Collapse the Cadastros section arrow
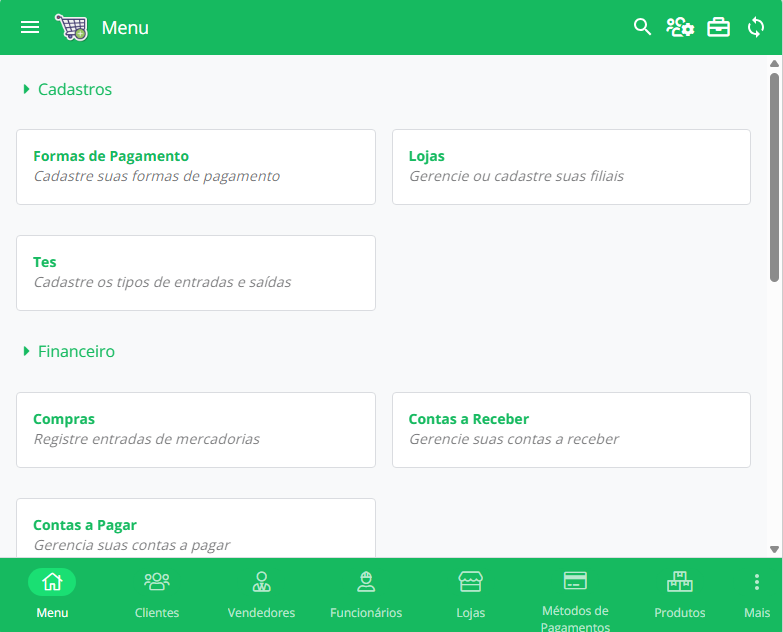783x632 pixels. (26, 89)
